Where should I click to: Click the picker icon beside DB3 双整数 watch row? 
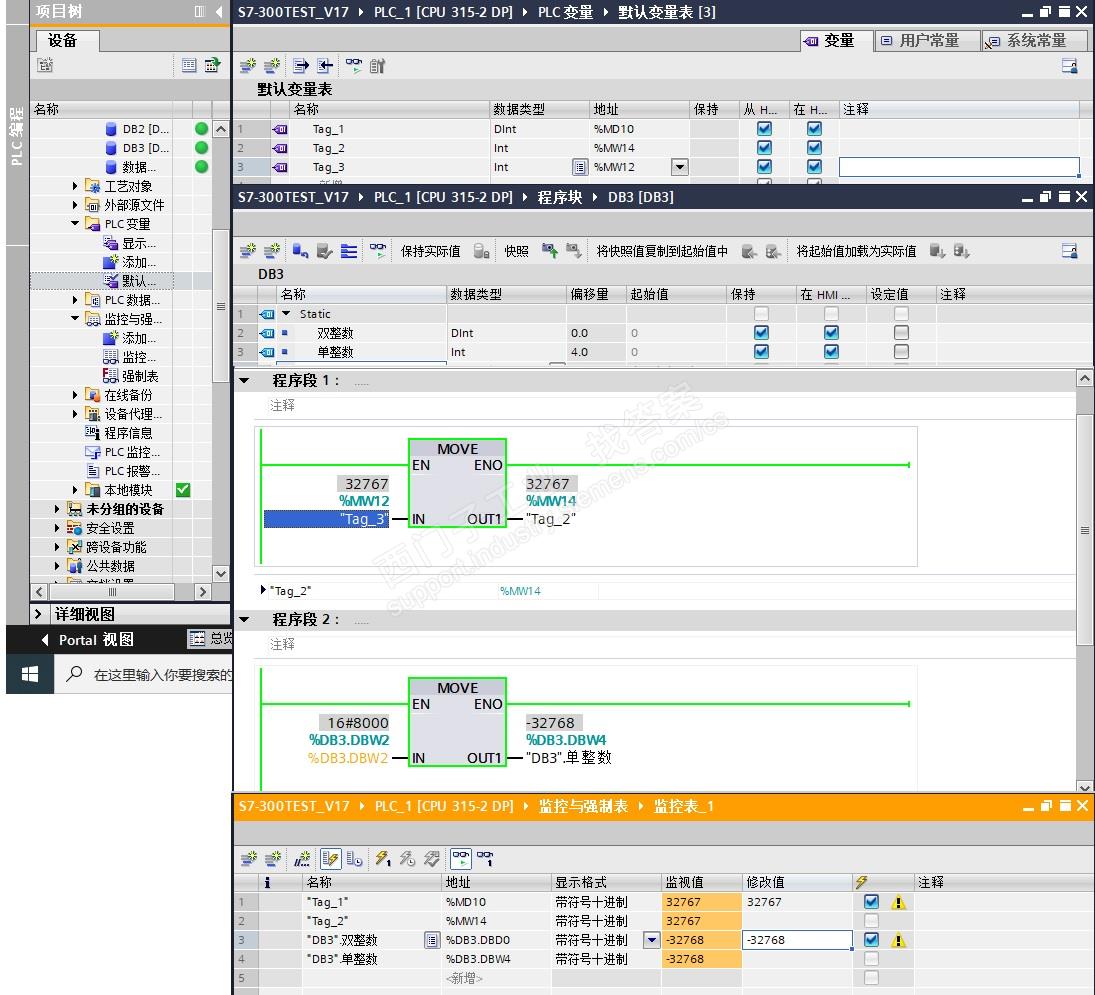432,940
